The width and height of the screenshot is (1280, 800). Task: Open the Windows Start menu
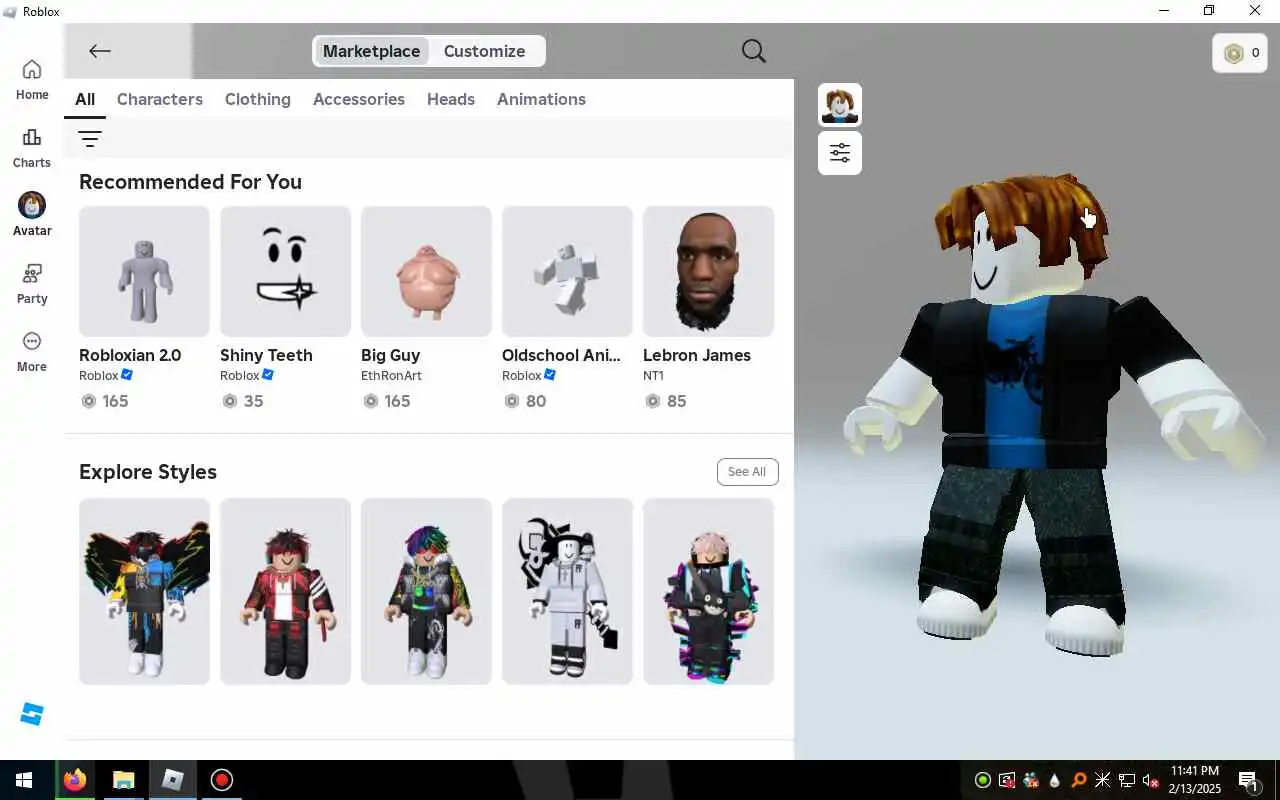(x=24, y=780)
